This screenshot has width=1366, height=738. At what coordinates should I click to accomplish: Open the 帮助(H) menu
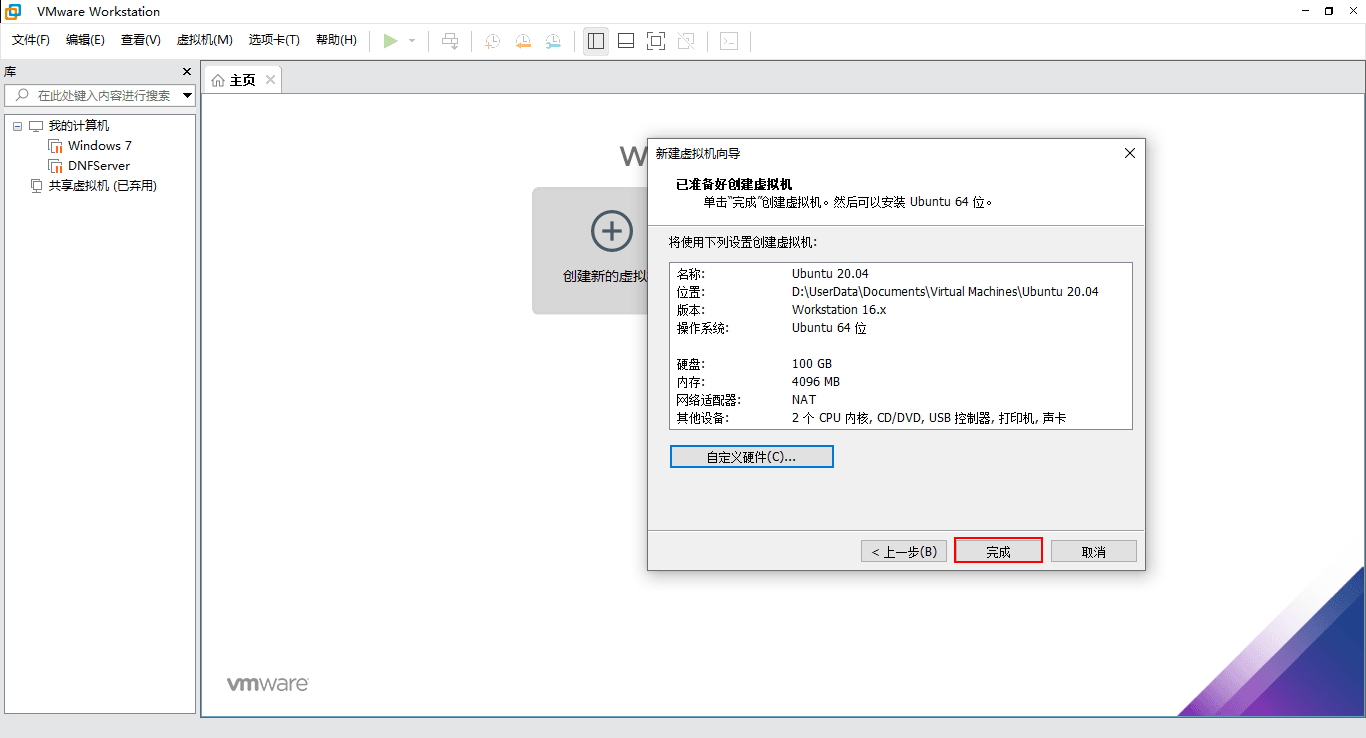click(336, 40)
